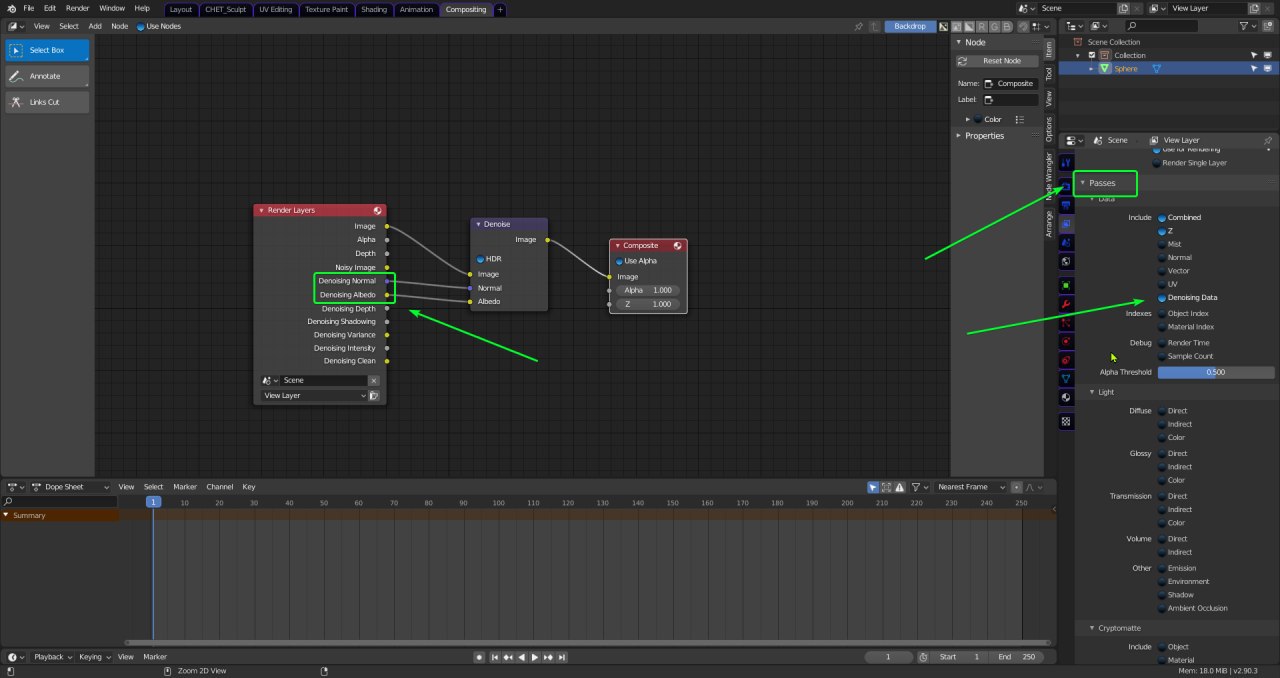
Task: Open the outliner filter dropdown
Action: pos(1247,25)
